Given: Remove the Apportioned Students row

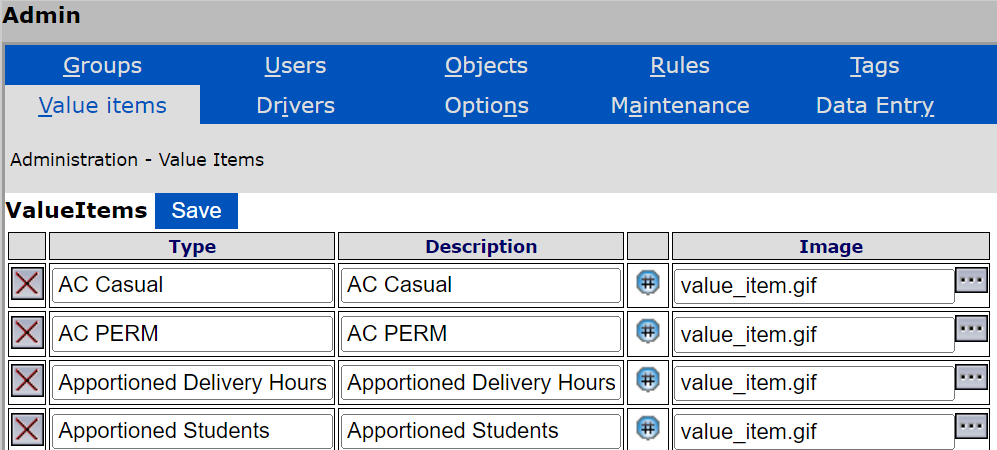Looking at the screenshot, I should click(27, 429).
